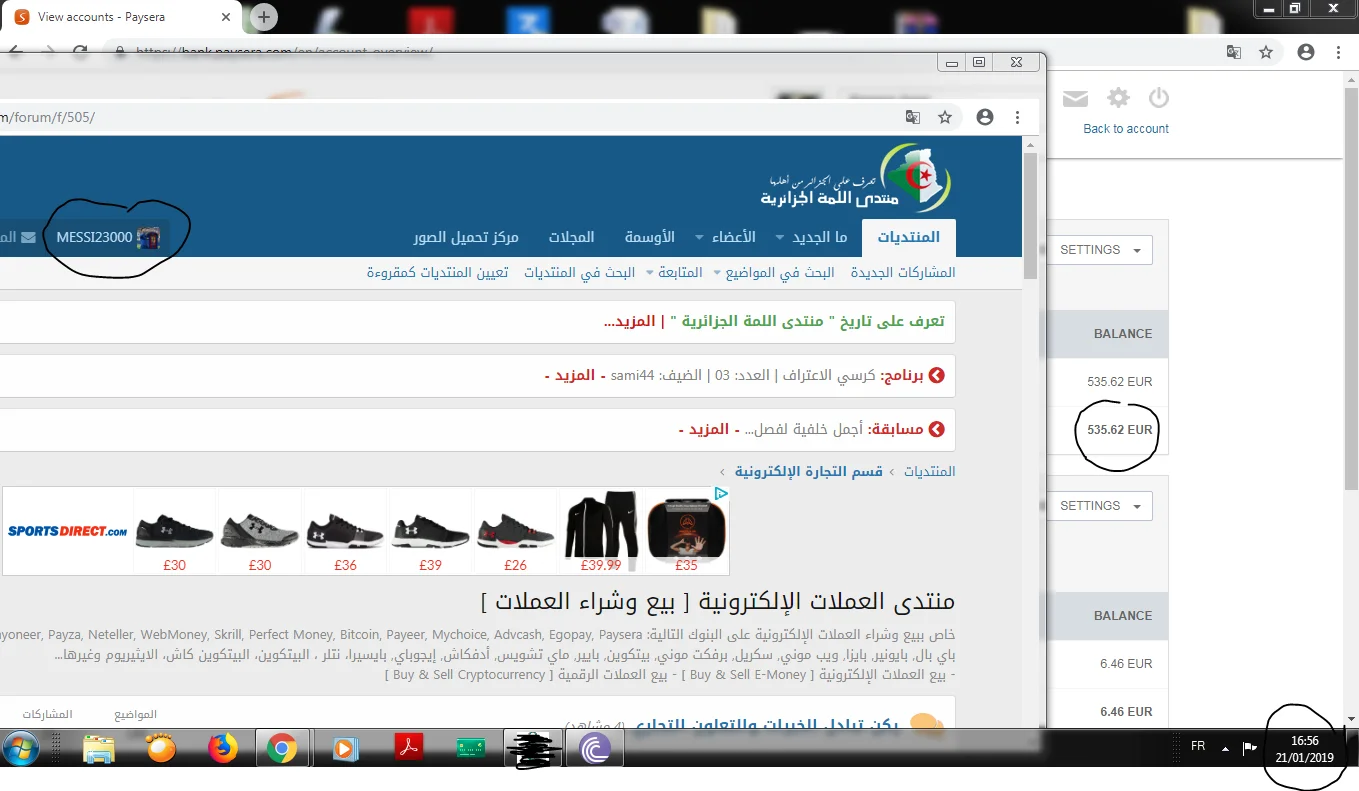Open new tab with plus button
1359x791 pixels.
pyautogui.click(x=264, y=17)
